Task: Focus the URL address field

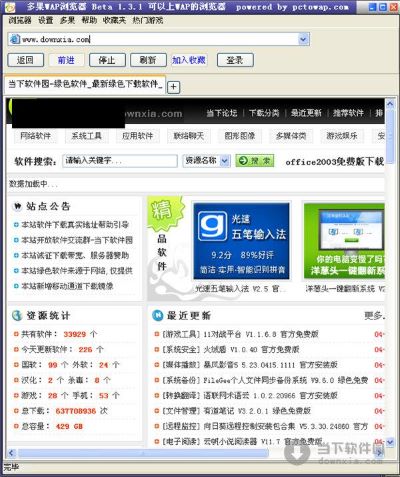Action: 159,39
